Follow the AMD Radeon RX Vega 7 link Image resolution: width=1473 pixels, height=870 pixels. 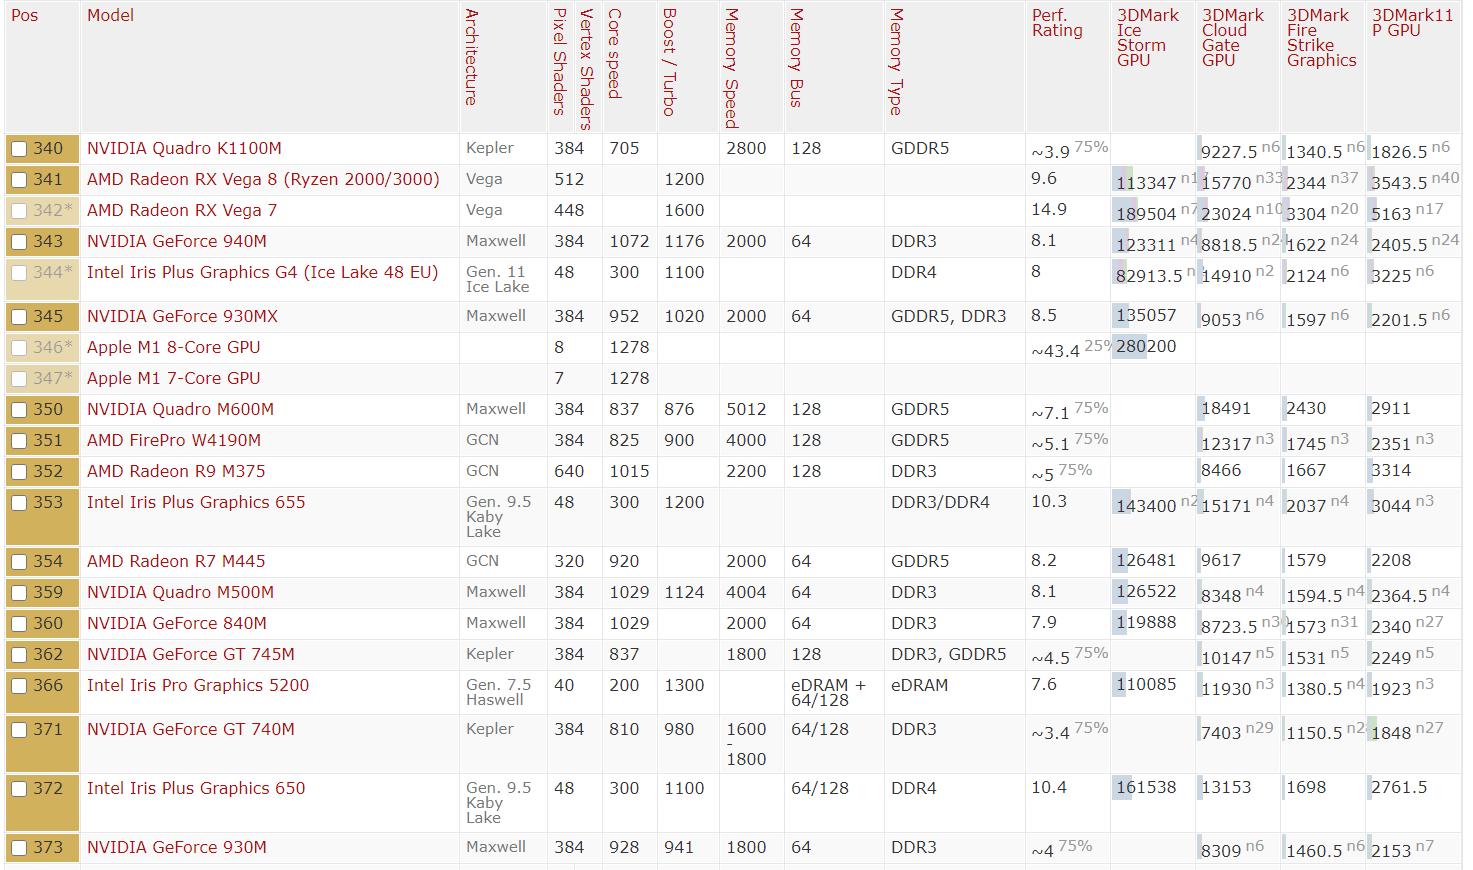(182, 210)
